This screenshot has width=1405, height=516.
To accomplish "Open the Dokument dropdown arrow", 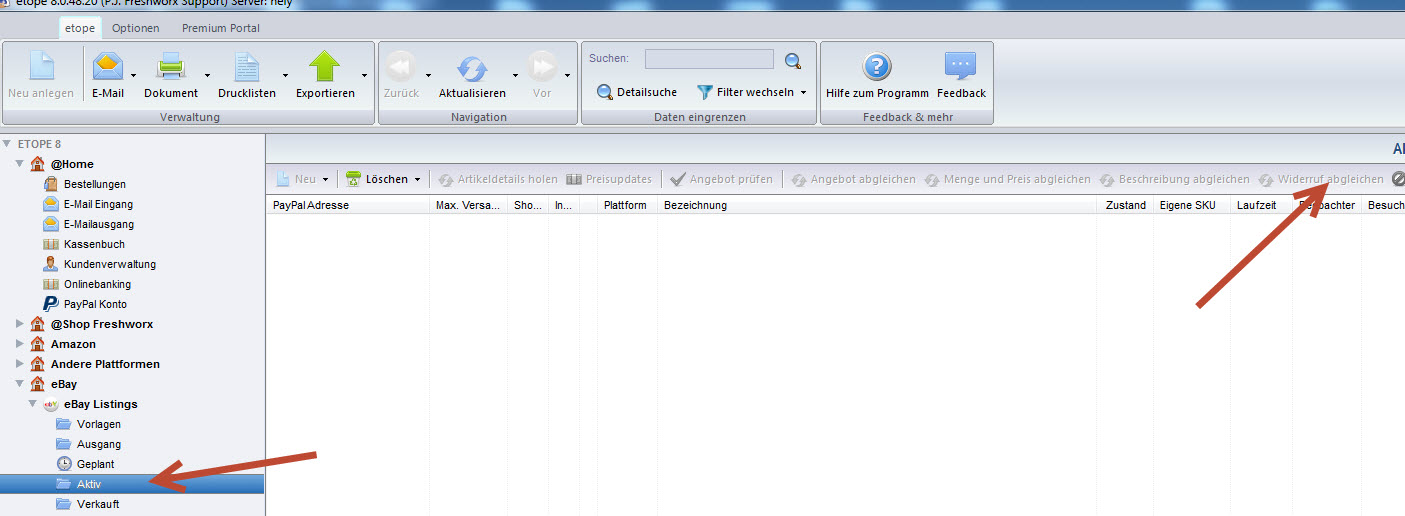I will coord(207,75).
